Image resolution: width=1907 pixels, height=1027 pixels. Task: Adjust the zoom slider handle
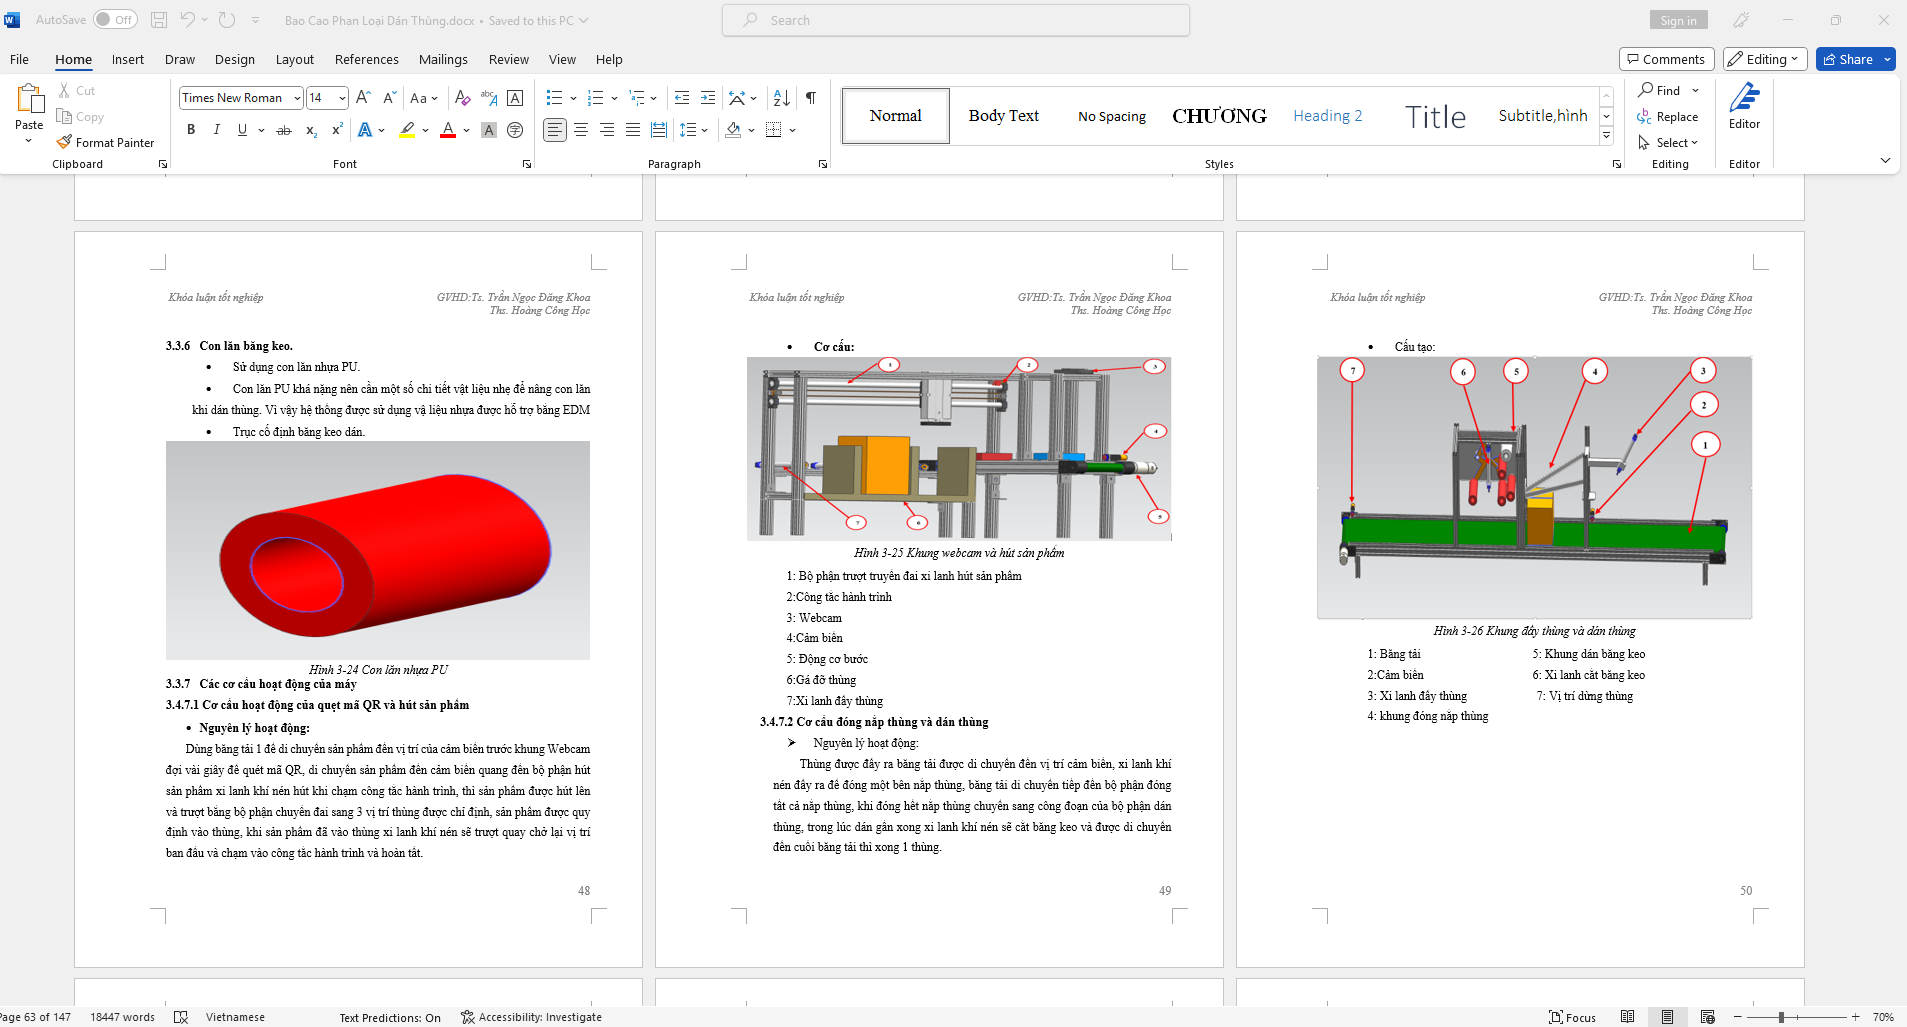click(x=1781, y=1017)
